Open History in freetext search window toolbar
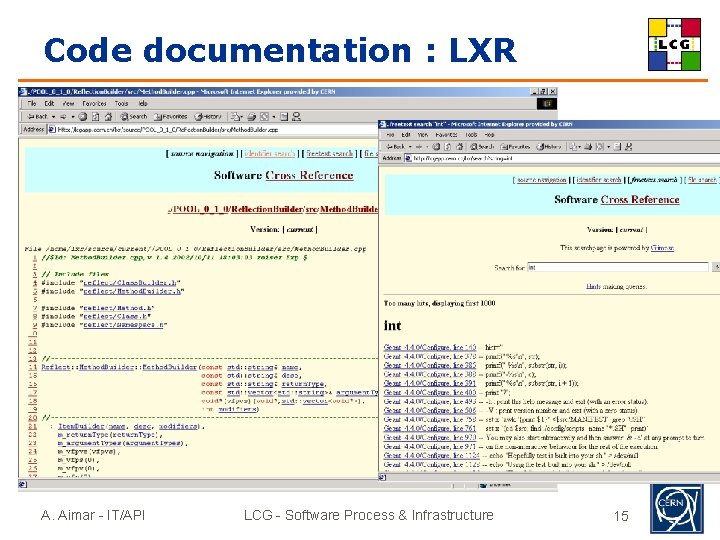 click(549, 146)
